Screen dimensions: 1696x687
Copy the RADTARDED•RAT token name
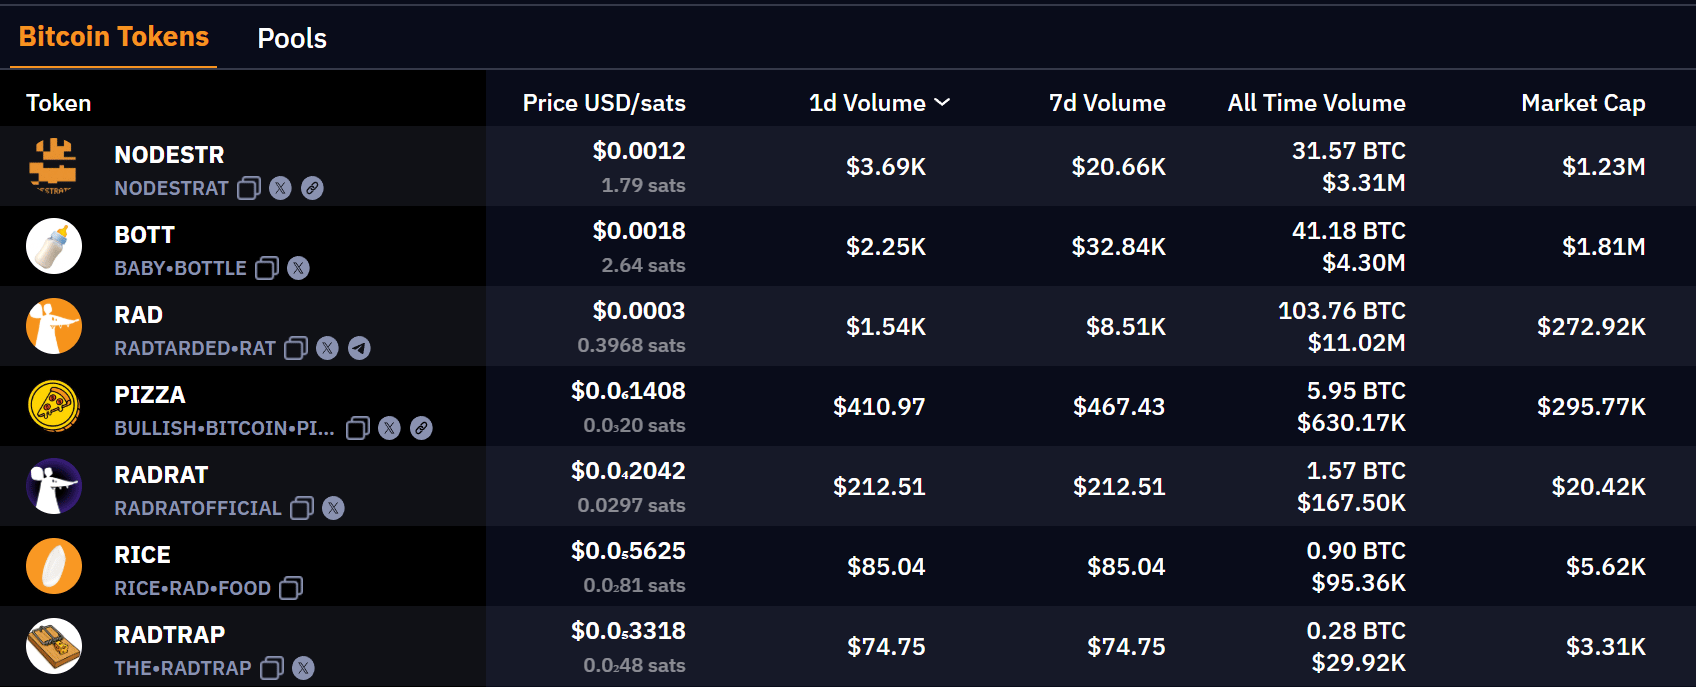click(296, 348)
